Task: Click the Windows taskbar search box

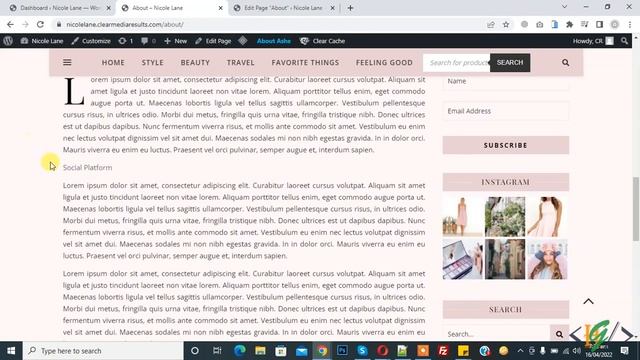Action: 103,351
